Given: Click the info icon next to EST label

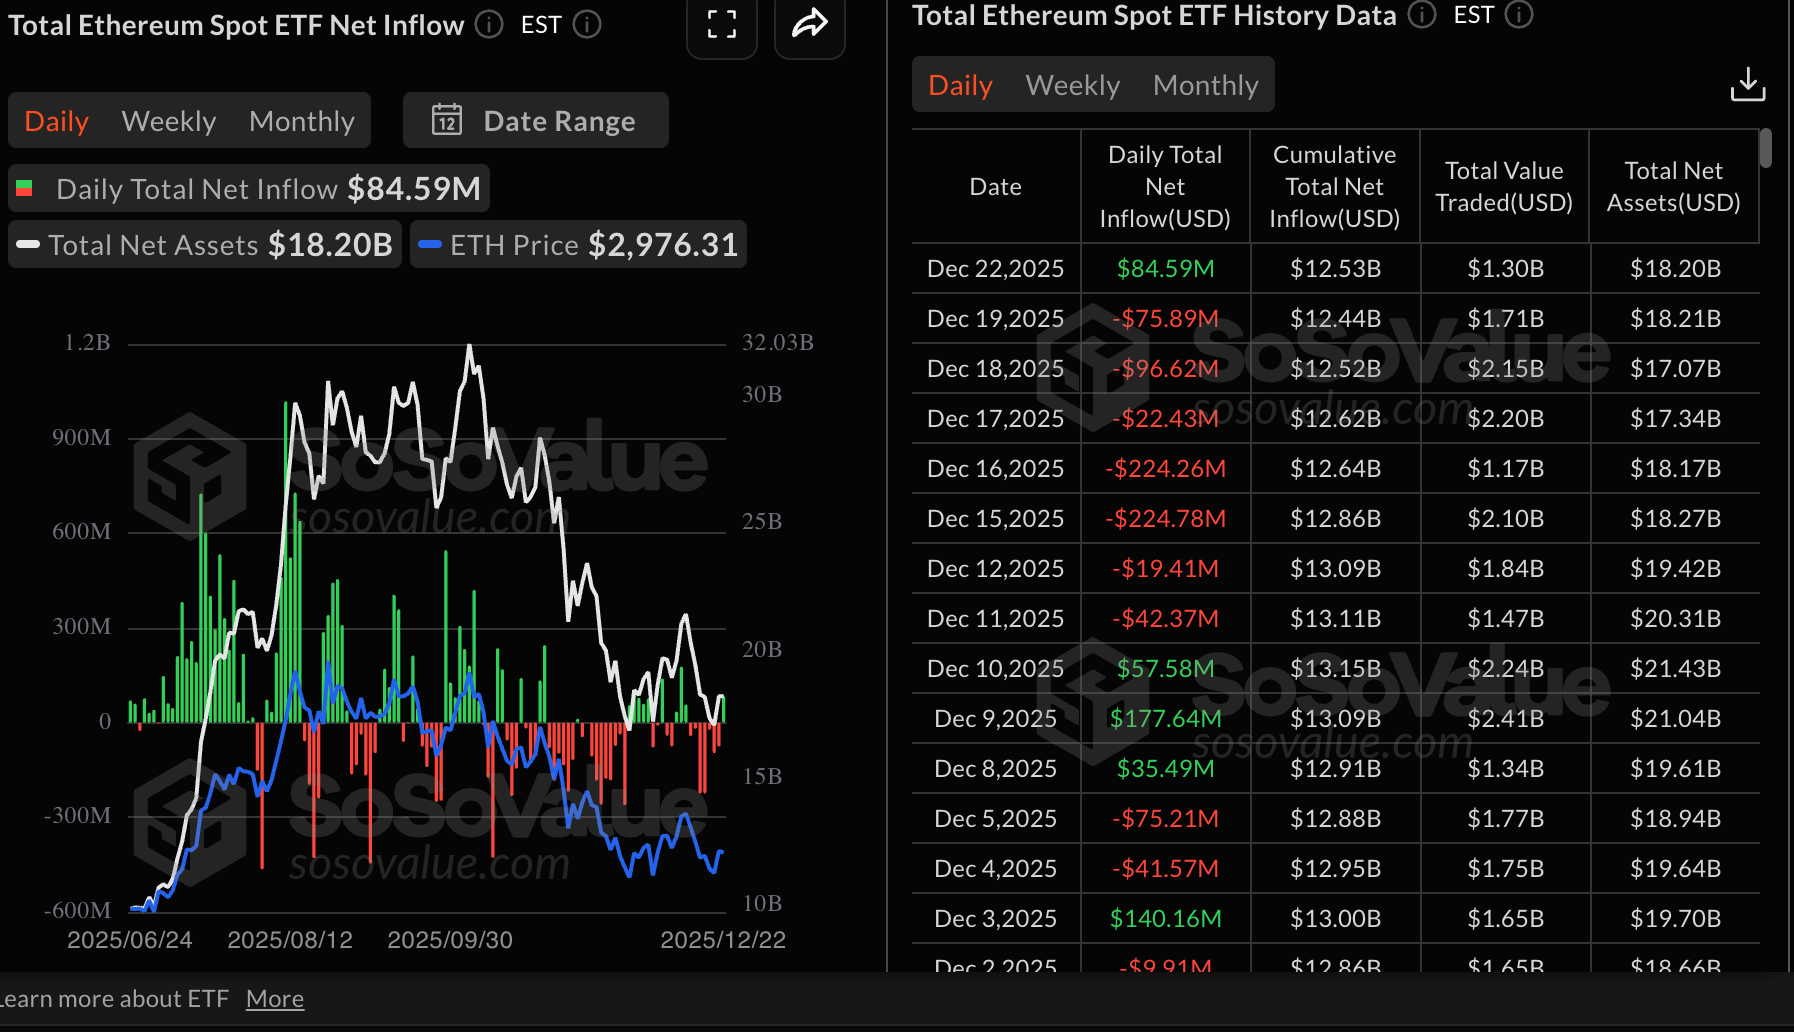Looking at the screenshot, I should tap(587, 25).
